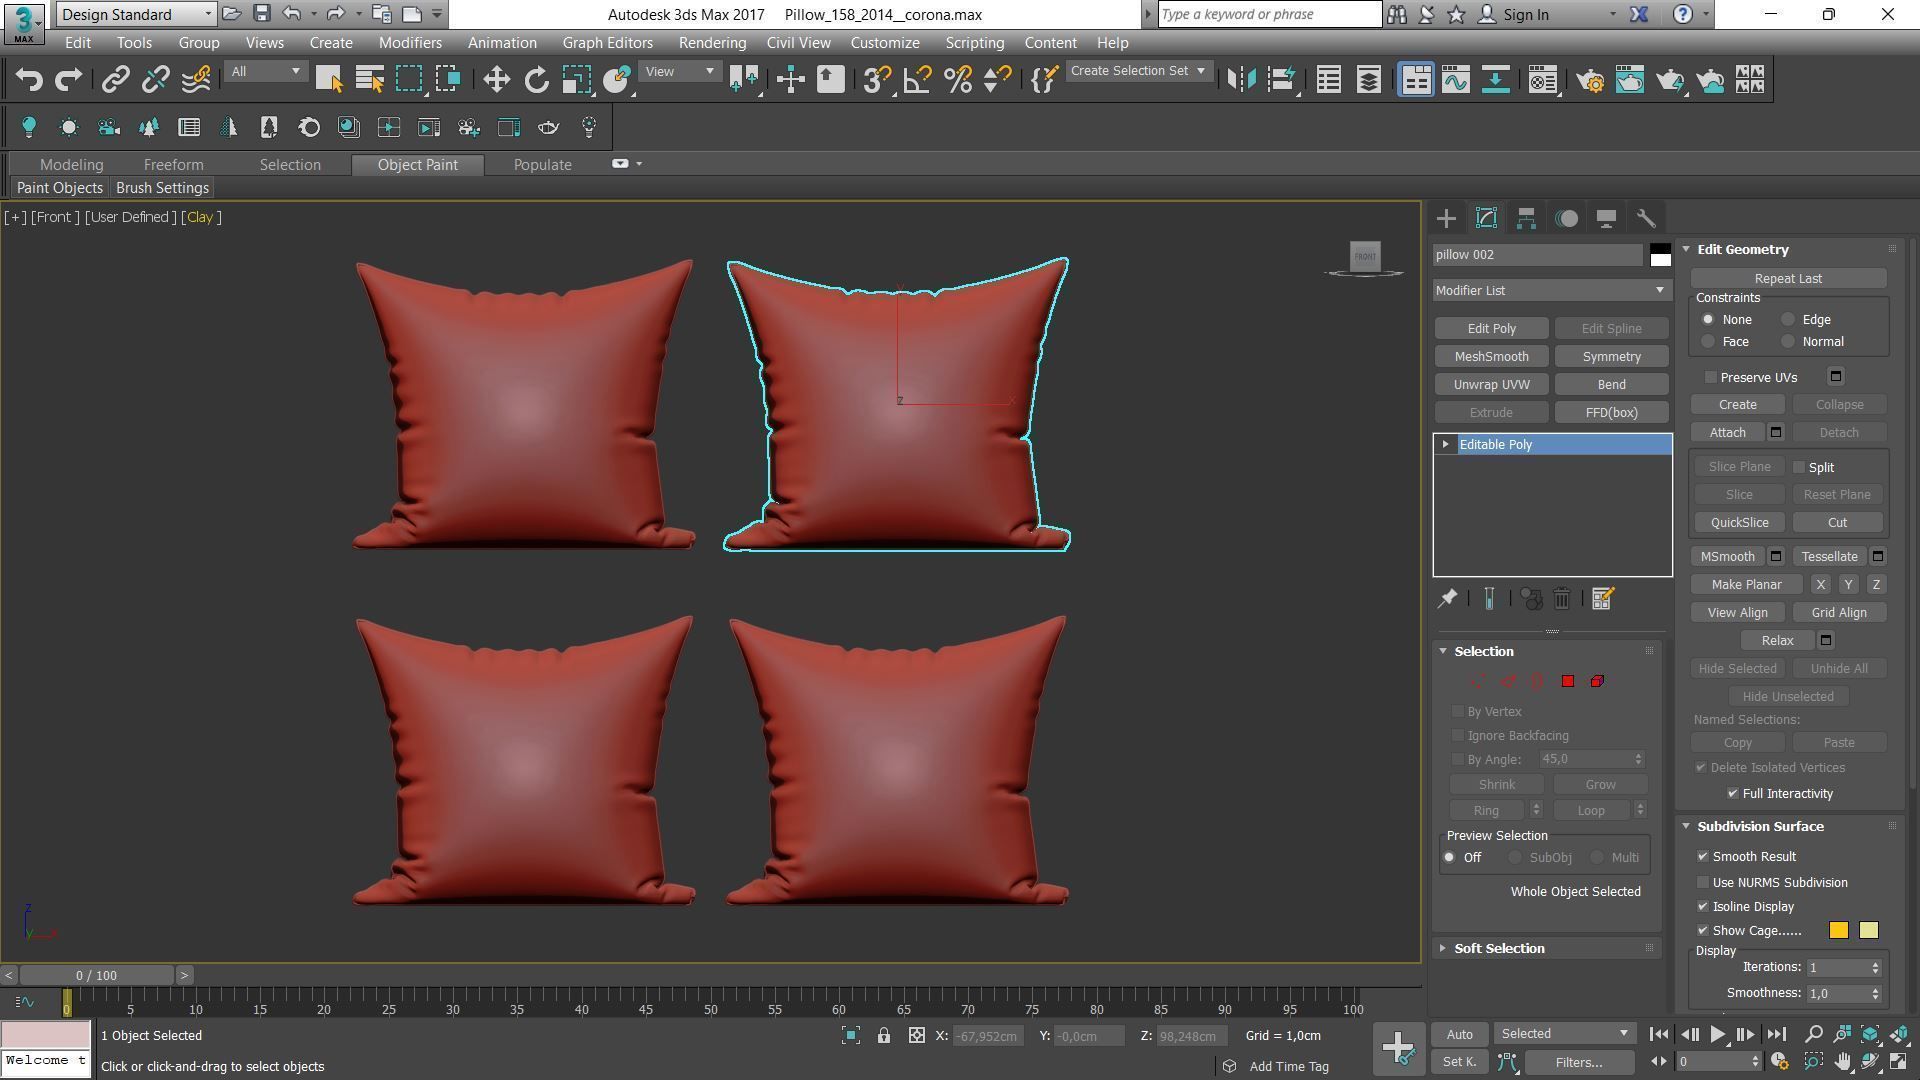The image size is (1920, 1080).
Task: Uncheck the Smooth Result checkbox
Action: click(1703, 857)
